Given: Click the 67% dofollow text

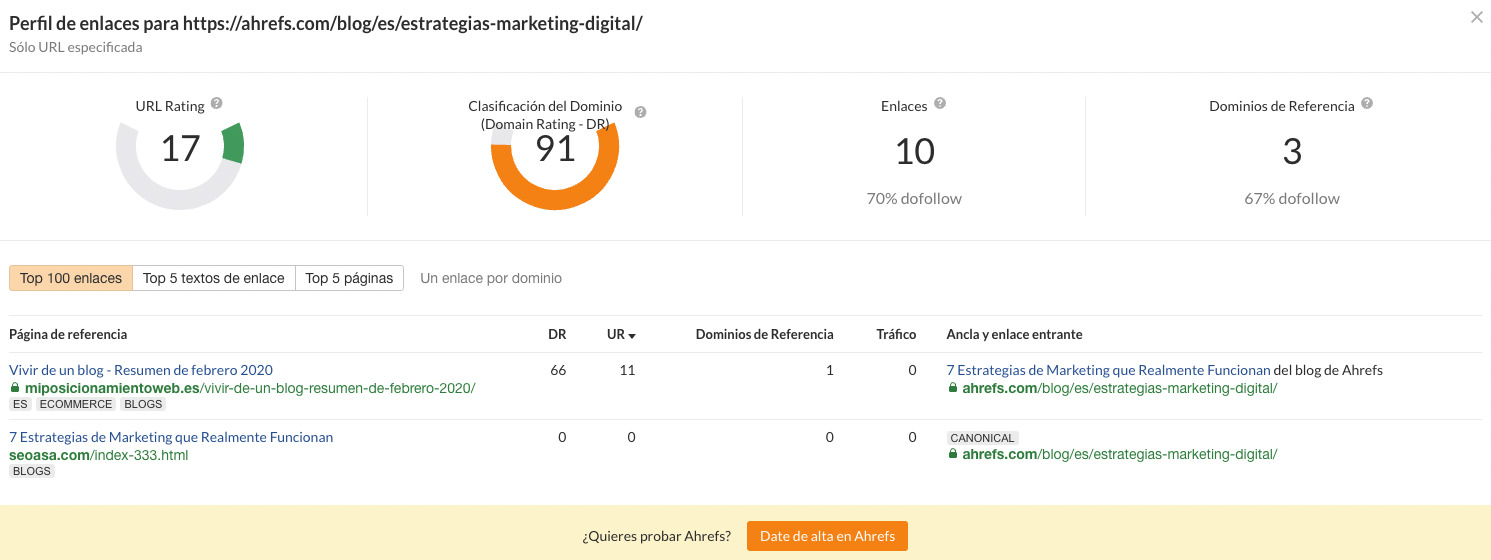Looking at the screenshot, I should pos(1292,198).
